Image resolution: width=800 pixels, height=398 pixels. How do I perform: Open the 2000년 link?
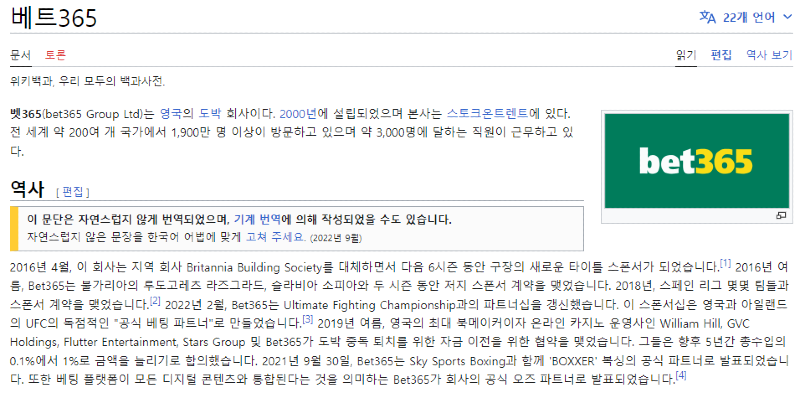point(298,113)
